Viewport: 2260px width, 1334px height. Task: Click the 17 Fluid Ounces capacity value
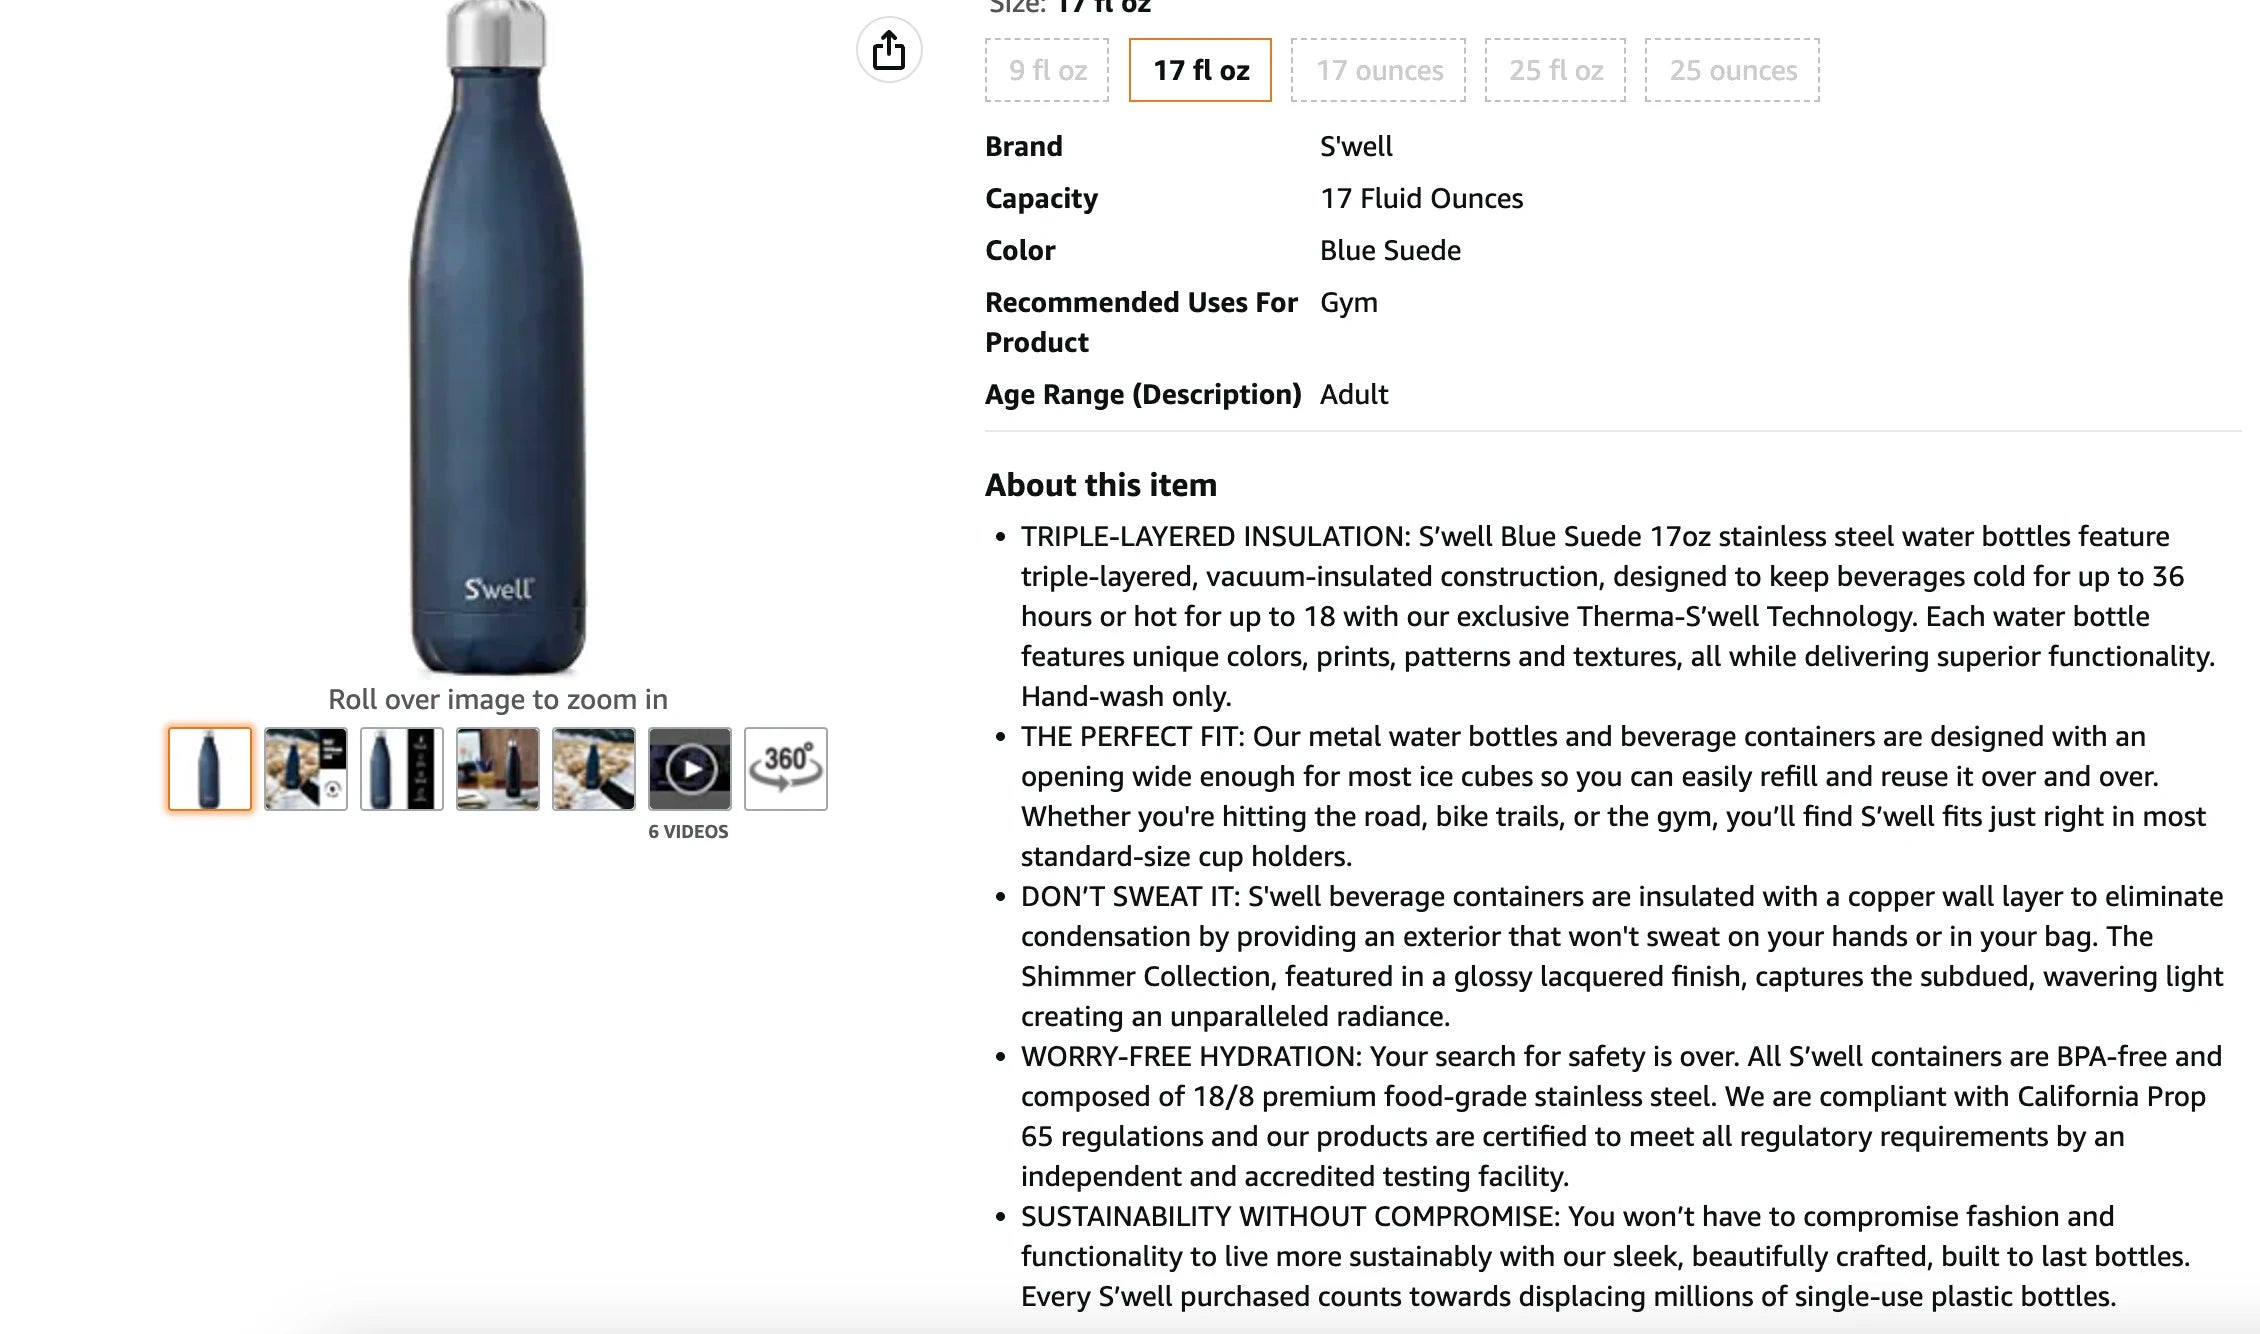[x=1421, y=198]
